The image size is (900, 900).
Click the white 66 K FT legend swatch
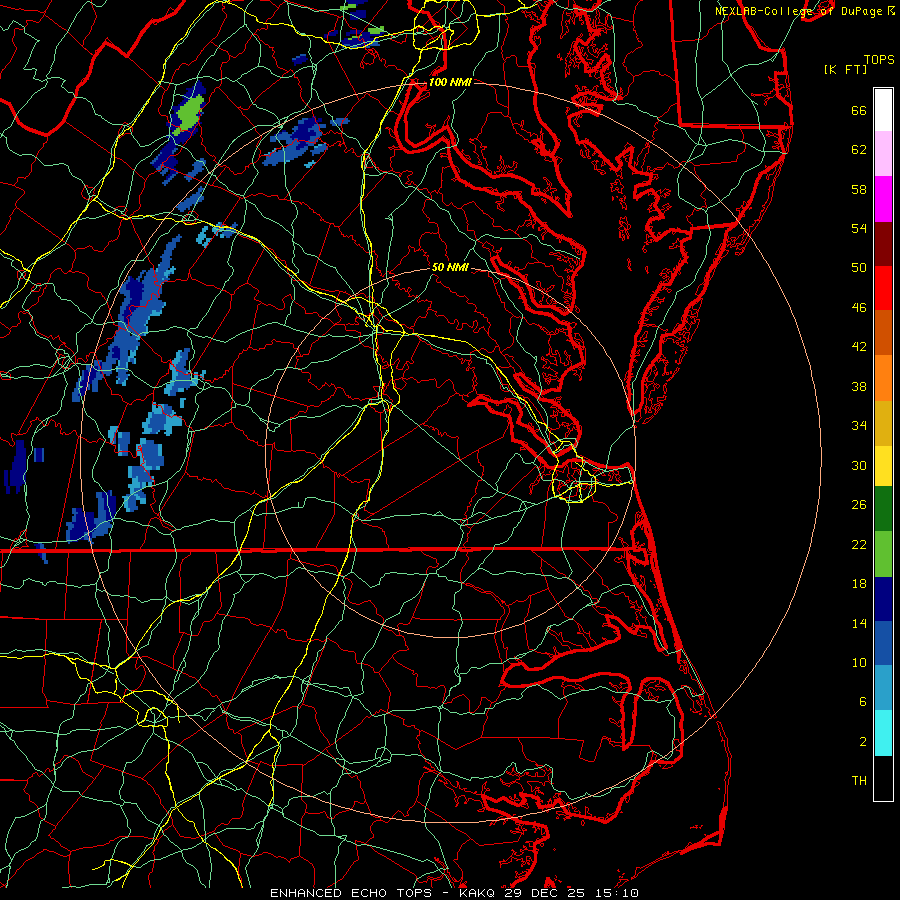pos(883,110)
